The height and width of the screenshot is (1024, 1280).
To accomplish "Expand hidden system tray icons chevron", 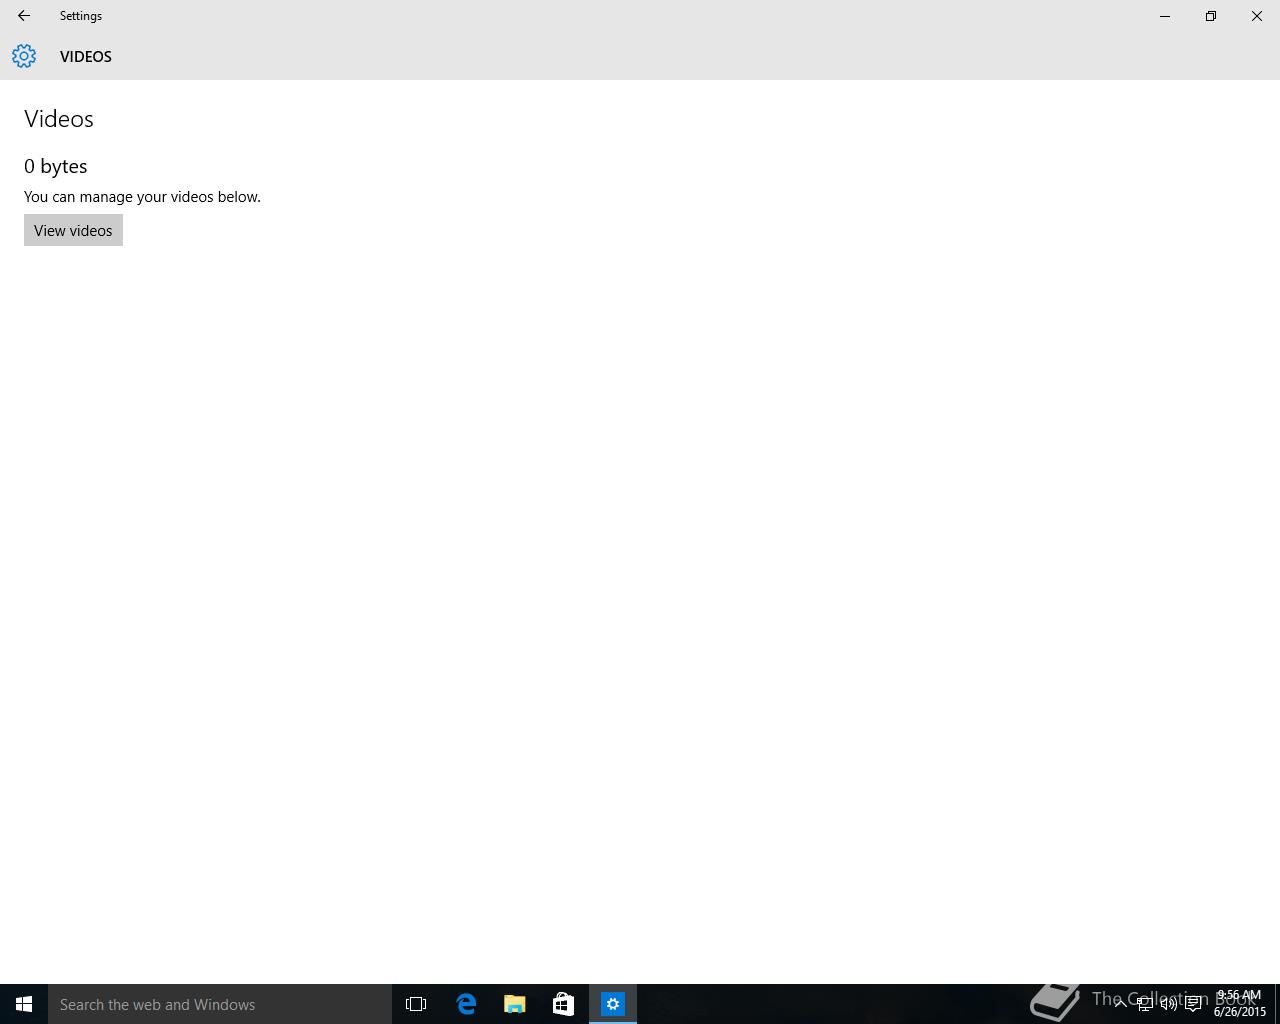I will pyautogui.click(x=1120, y=1004).
